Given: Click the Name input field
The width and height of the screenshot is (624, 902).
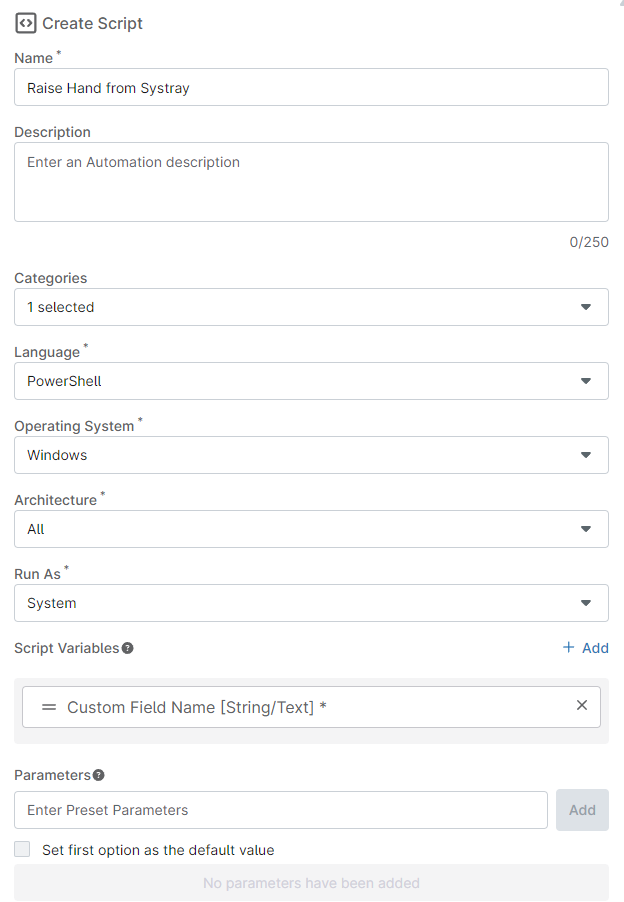Looking at the screenshot, I should click(311, 87).
